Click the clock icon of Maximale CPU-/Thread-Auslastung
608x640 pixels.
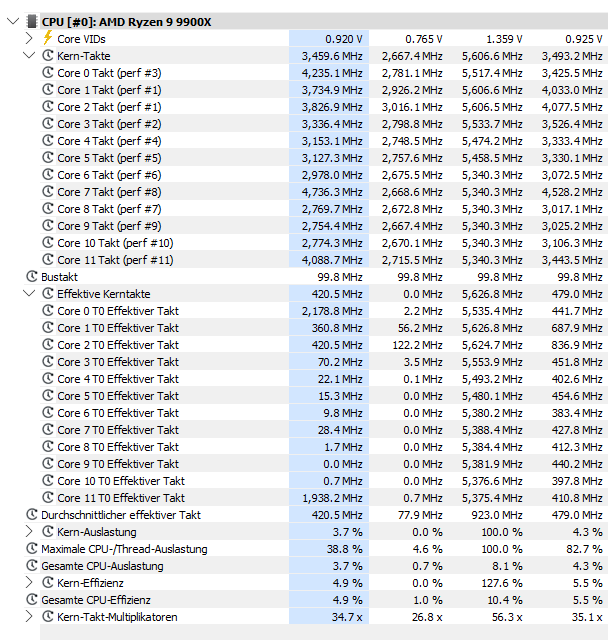click(32, 549)
